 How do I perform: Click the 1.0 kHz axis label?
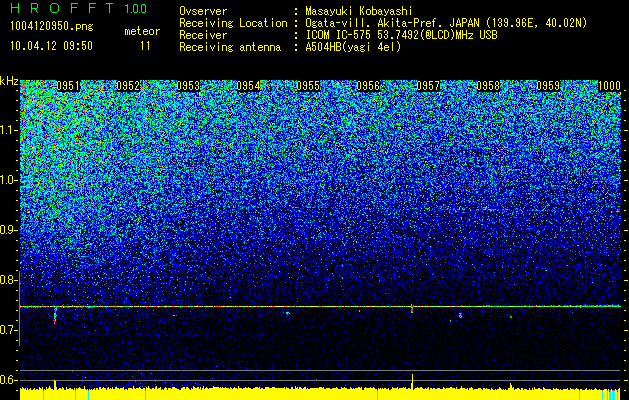coord(9,180)
